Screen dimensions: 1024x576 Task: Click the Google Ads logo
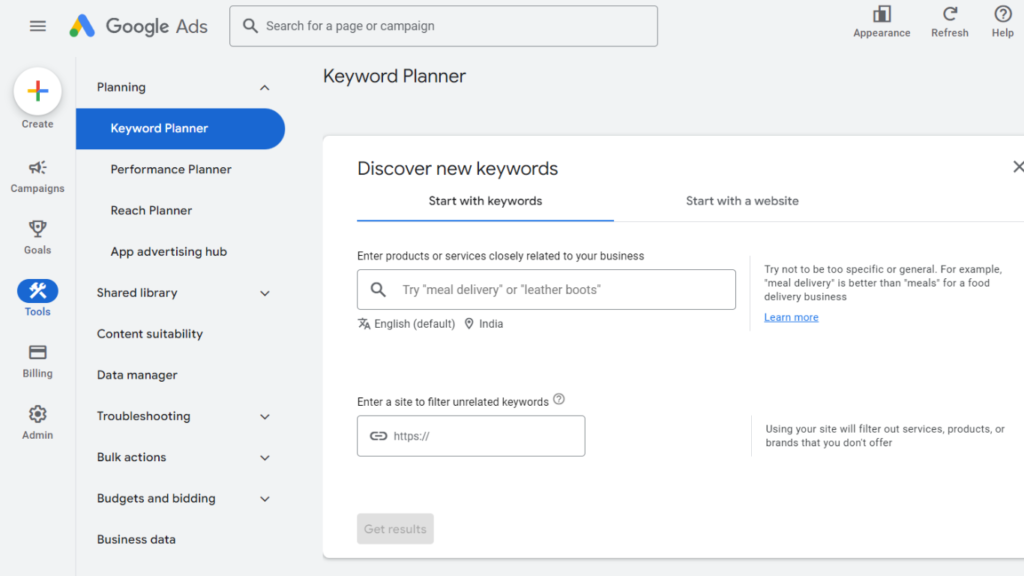(x=138, y=26)
